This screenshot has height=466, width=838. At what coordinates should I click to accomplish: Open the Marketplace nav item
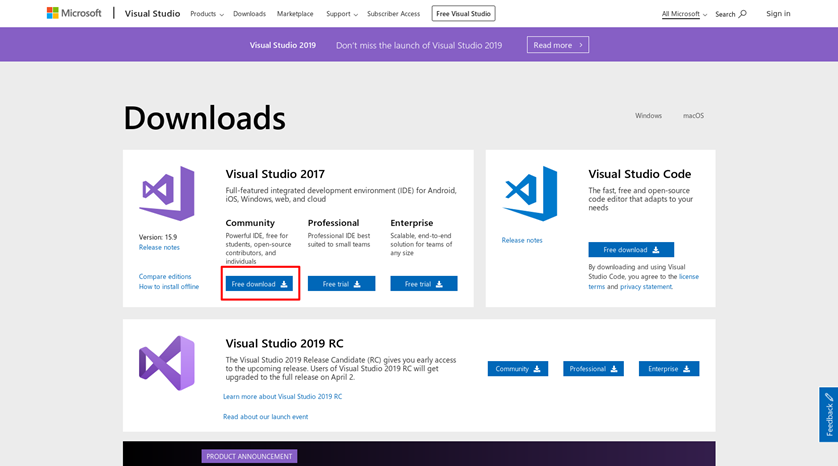pyautogui.click(x=295, y=14)
